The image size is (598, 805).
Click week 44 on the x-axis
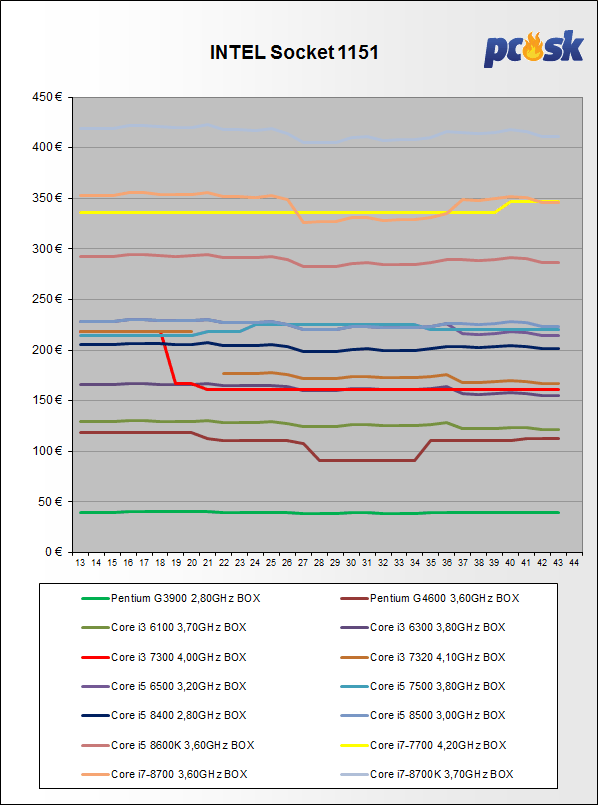(574, 563)
